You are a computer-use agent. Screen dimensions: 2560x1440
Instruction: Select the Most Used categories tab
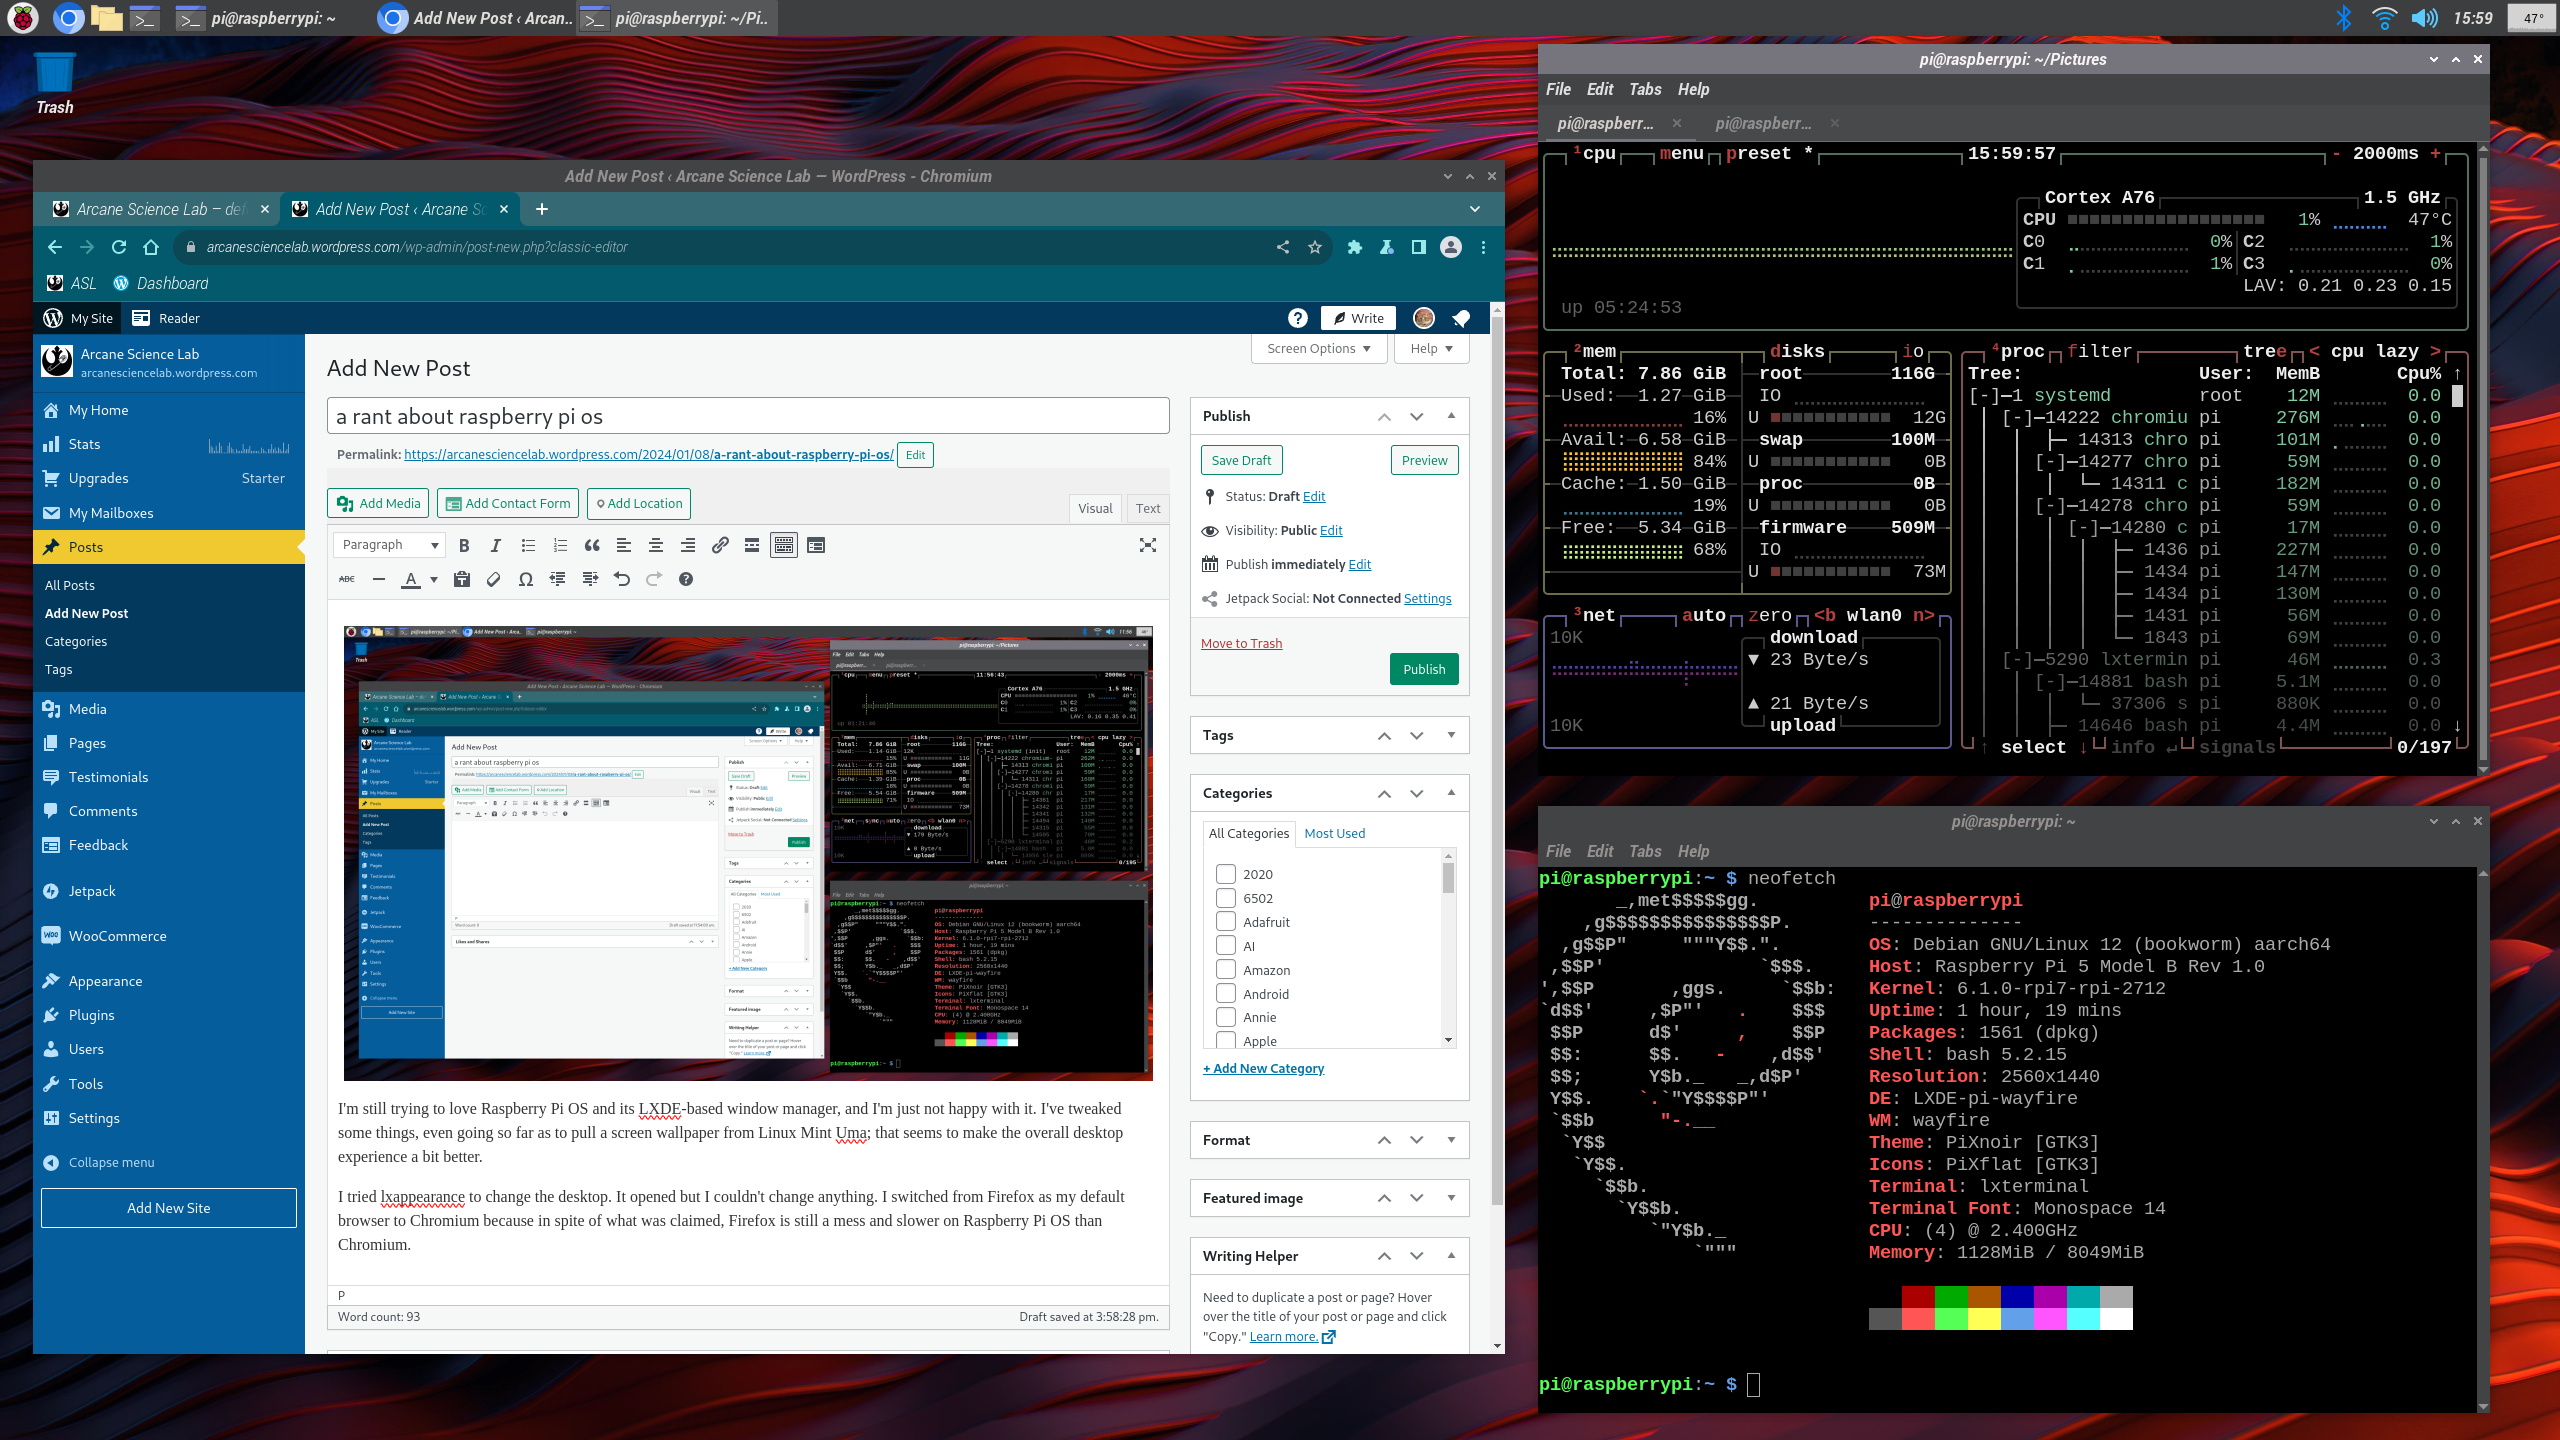[x=1334, y=833]
